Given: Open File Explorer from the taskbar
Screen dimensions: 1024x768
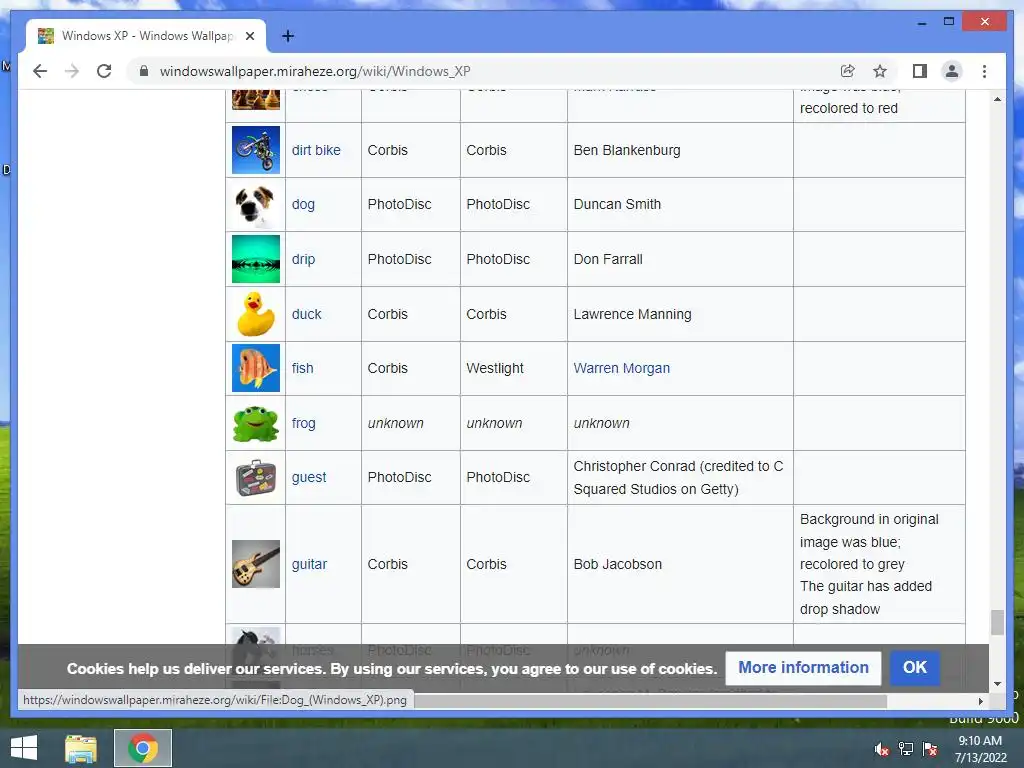Looking at the screenshot, I should pyautogui.click(x=81, y=748).
